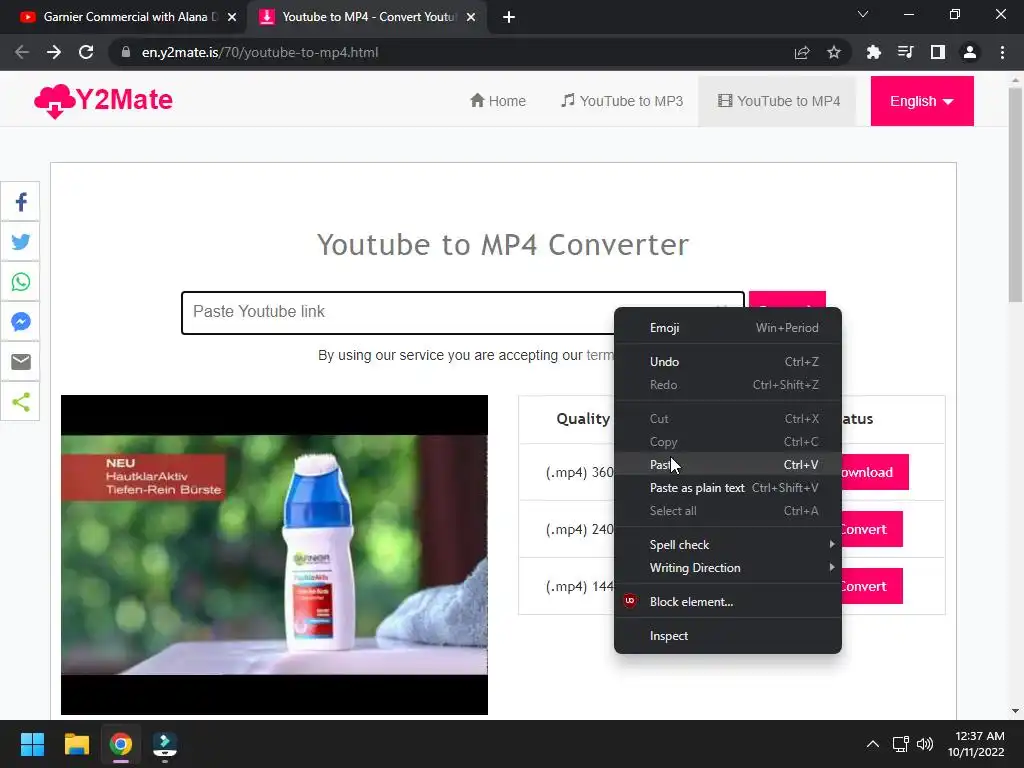Open Chrome profile icon
Viewport: 1024px width, 768px height.
(970, 52)
